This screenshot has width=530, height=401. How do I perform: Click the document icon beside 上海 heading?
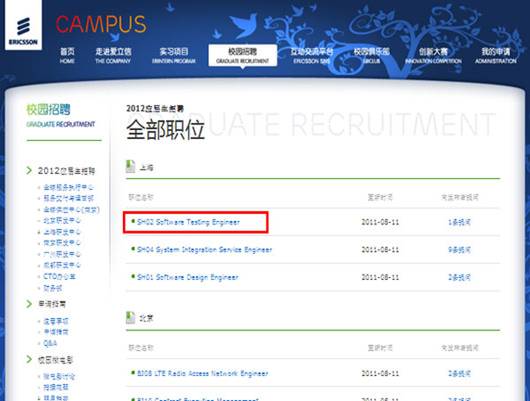130,166
